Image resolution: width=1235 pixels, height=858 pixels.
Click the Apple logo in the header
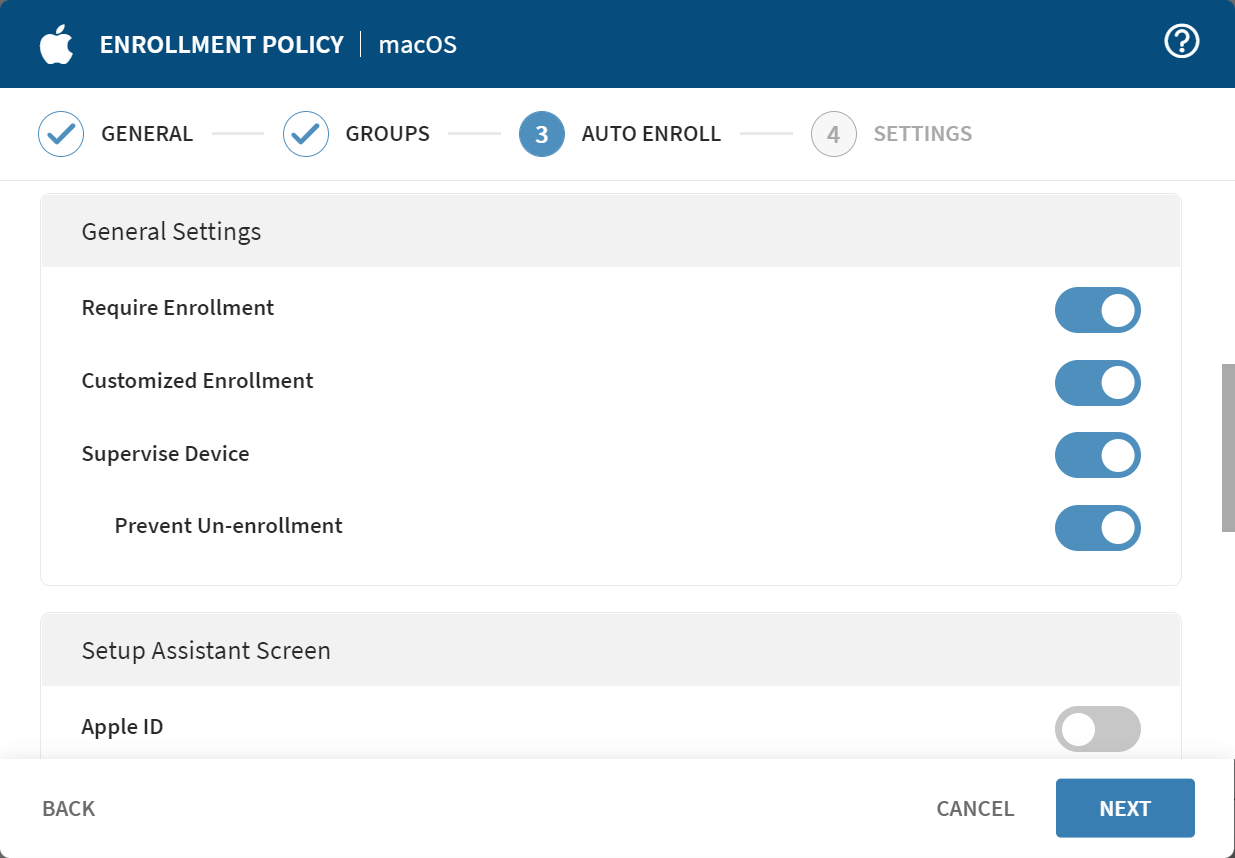(x=57, y=43)
